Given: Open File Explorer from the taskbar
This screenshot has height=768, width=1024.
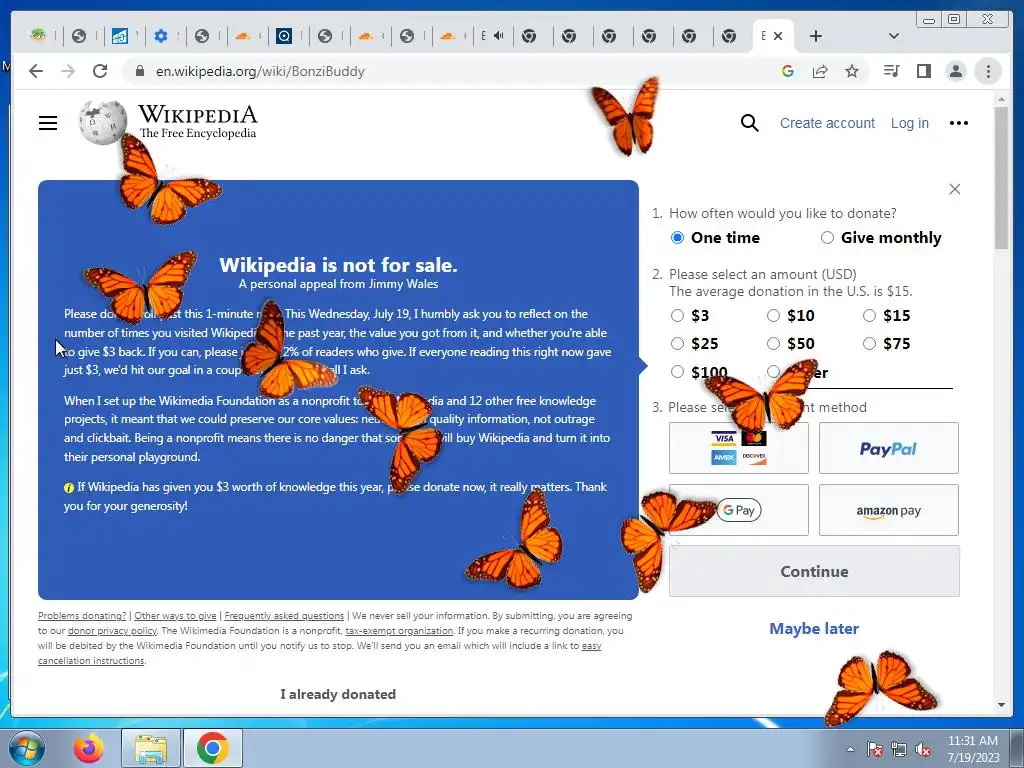Looking at the screenshot, I should pyautogui.click(x=151, y=748).
